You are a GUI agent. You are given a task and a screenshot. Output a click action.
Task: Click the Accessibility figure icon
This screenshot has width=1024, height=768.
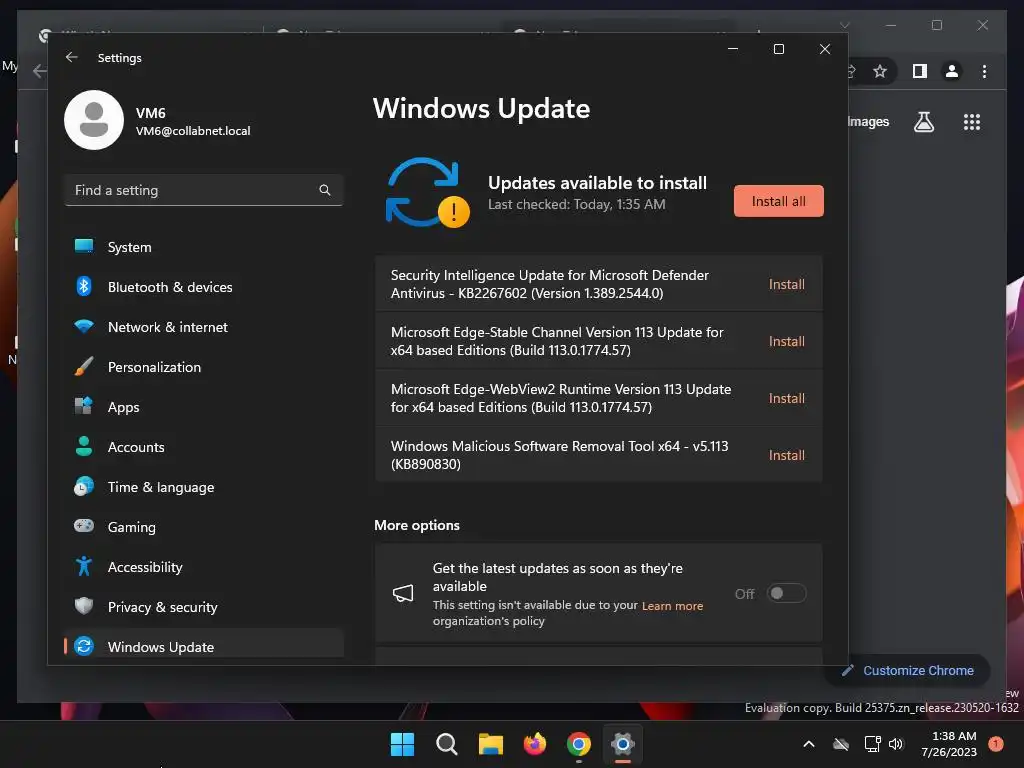tap(84, 566)
